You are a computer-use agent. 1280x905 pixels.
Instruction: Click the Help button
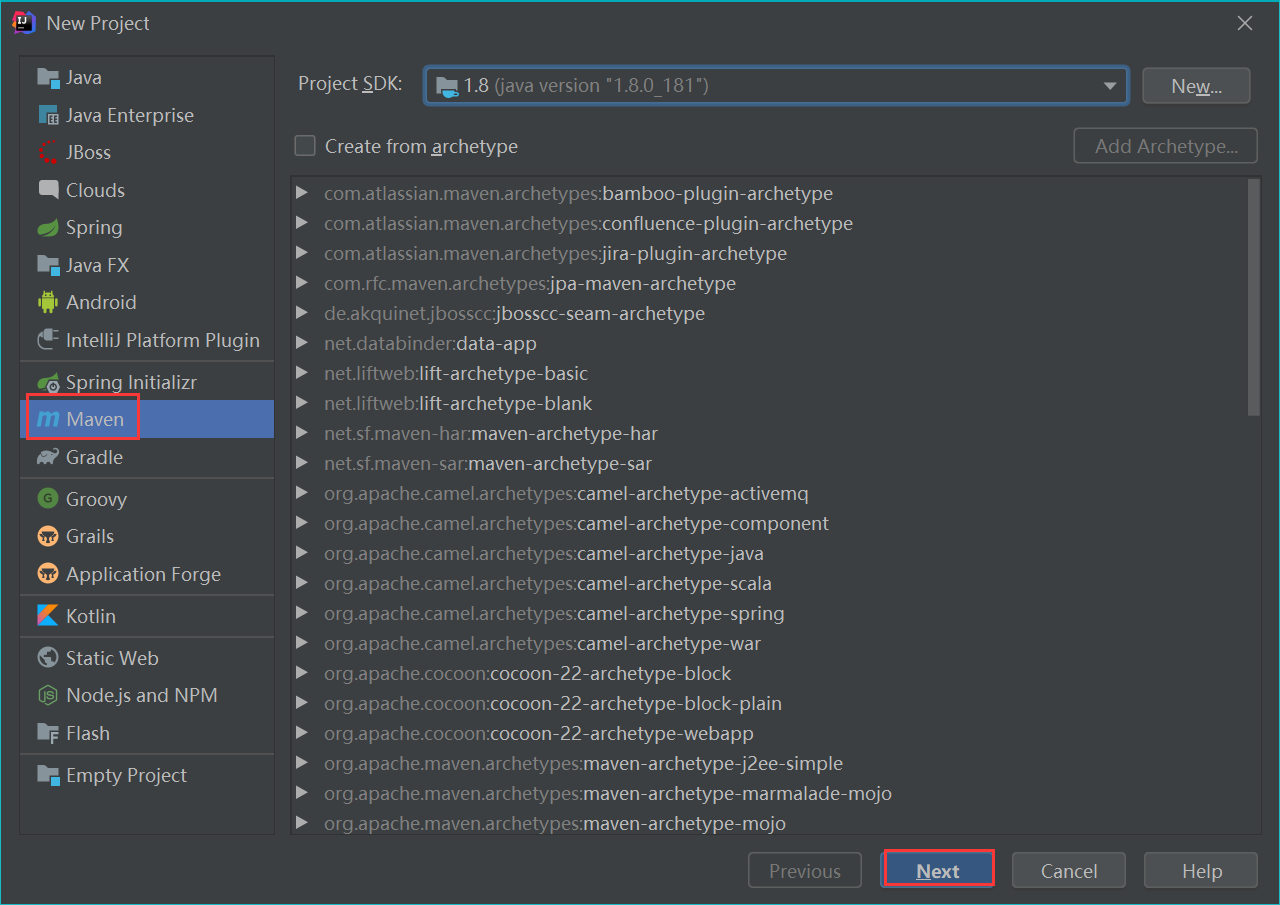click(x=1201, y=871)
